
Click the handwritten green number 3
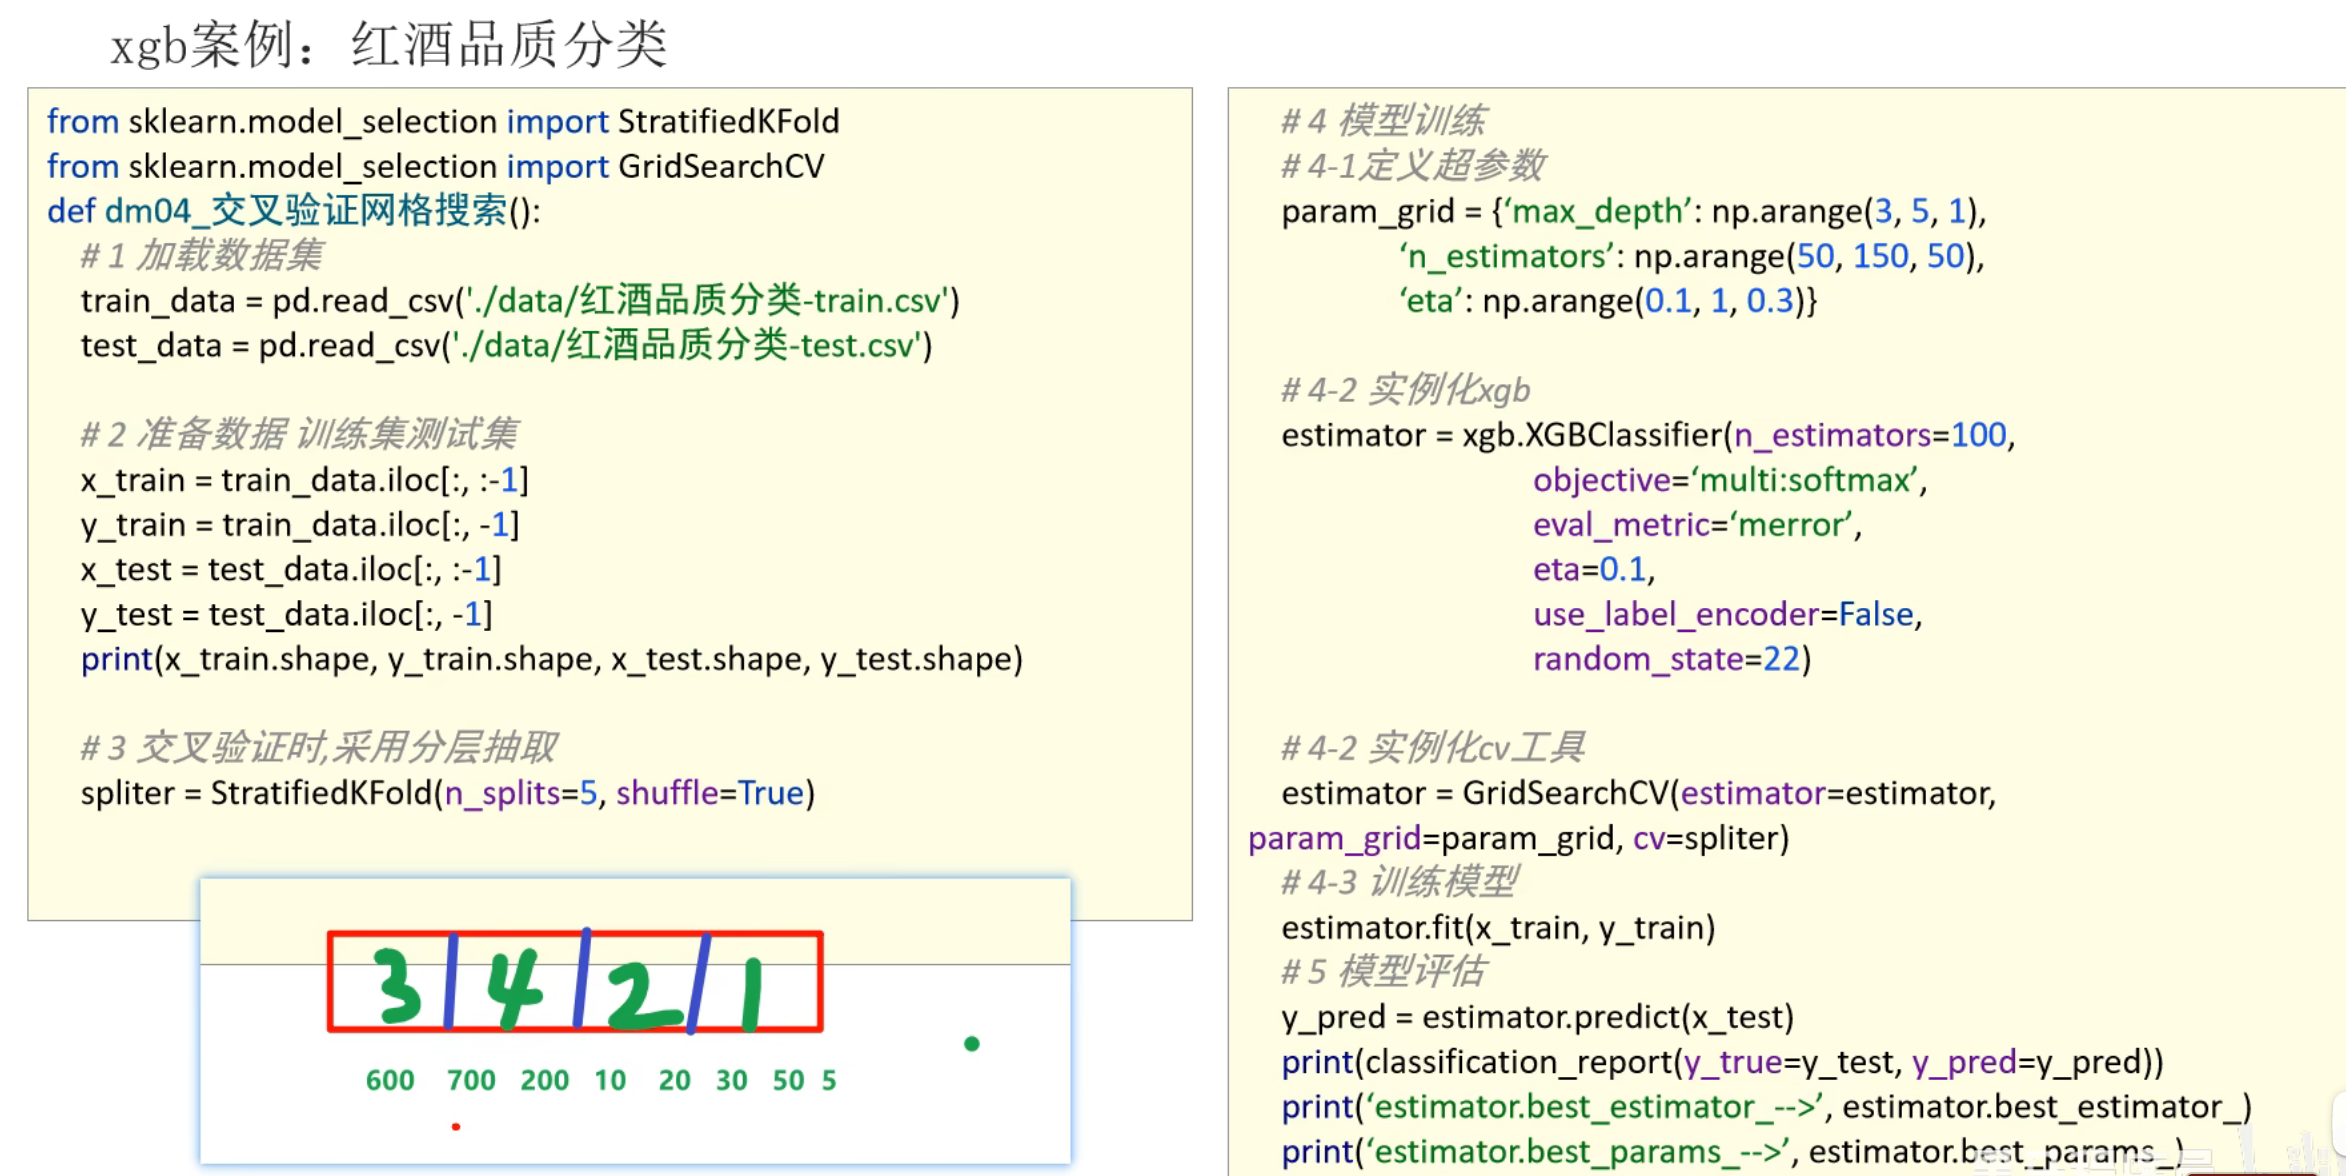pos(398,985)
